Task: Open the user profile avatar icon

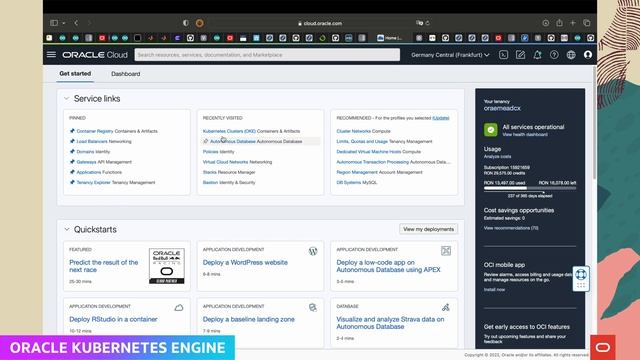Action: click(x=588, y=54)
